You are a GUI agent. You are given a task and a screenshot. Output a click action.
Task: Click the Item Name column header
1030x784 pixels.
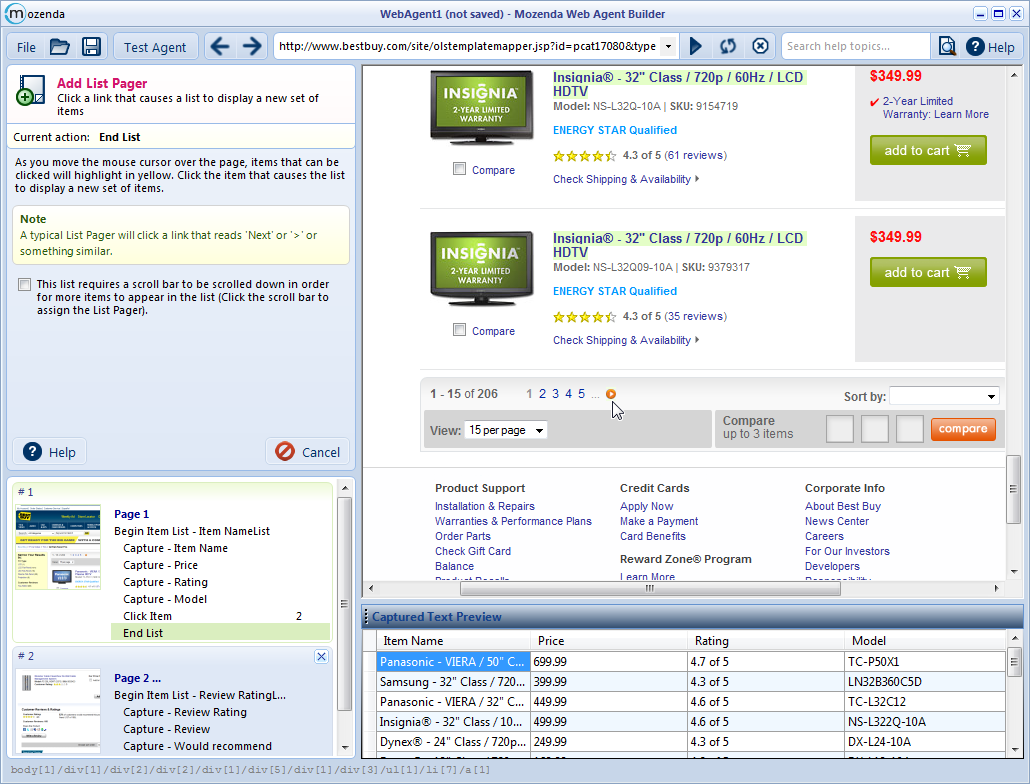[x=453, y=641]
